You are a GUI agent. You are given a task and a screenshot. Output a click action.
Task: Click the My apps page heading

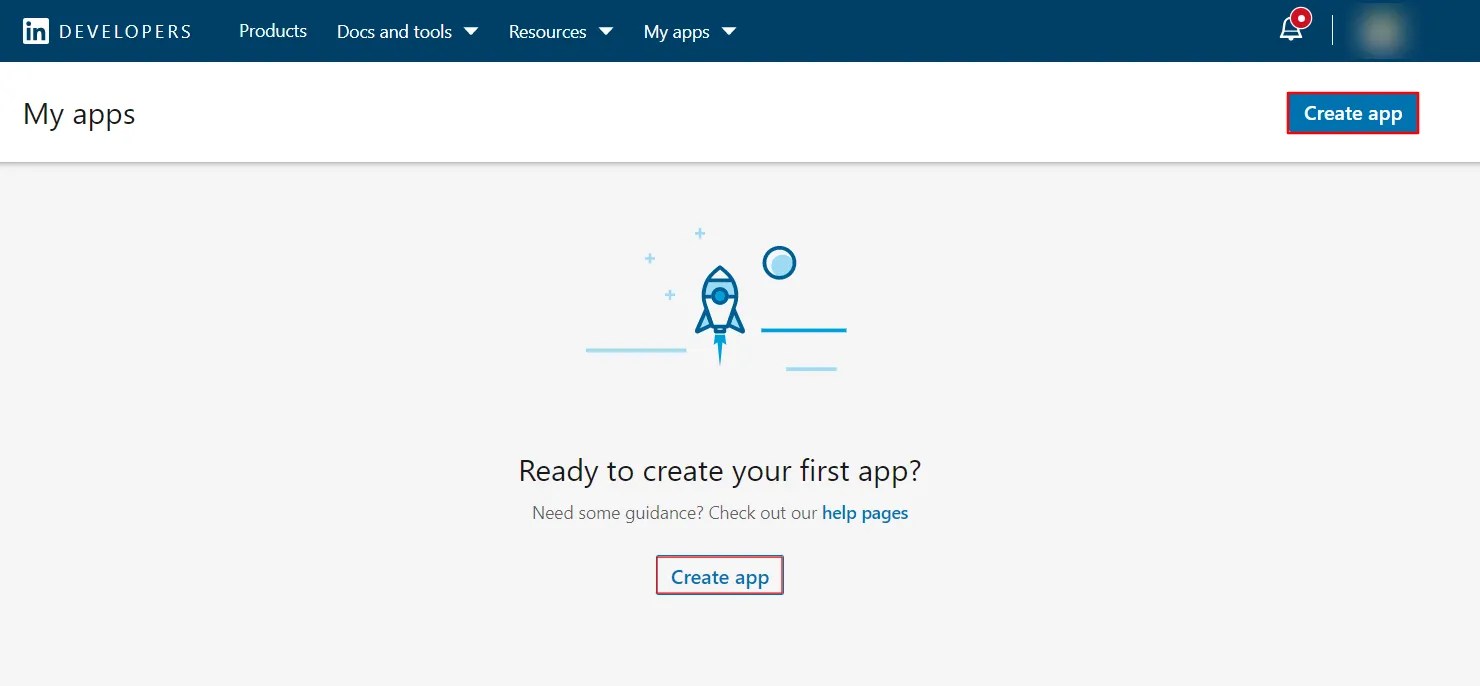(x=79, y=114)
